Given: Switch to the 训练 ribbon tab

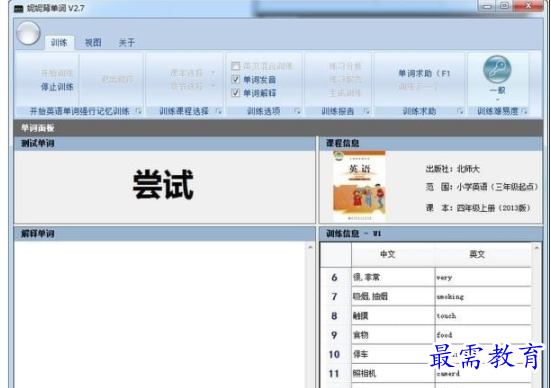Looking at the screenshot, I should point(59,43).
